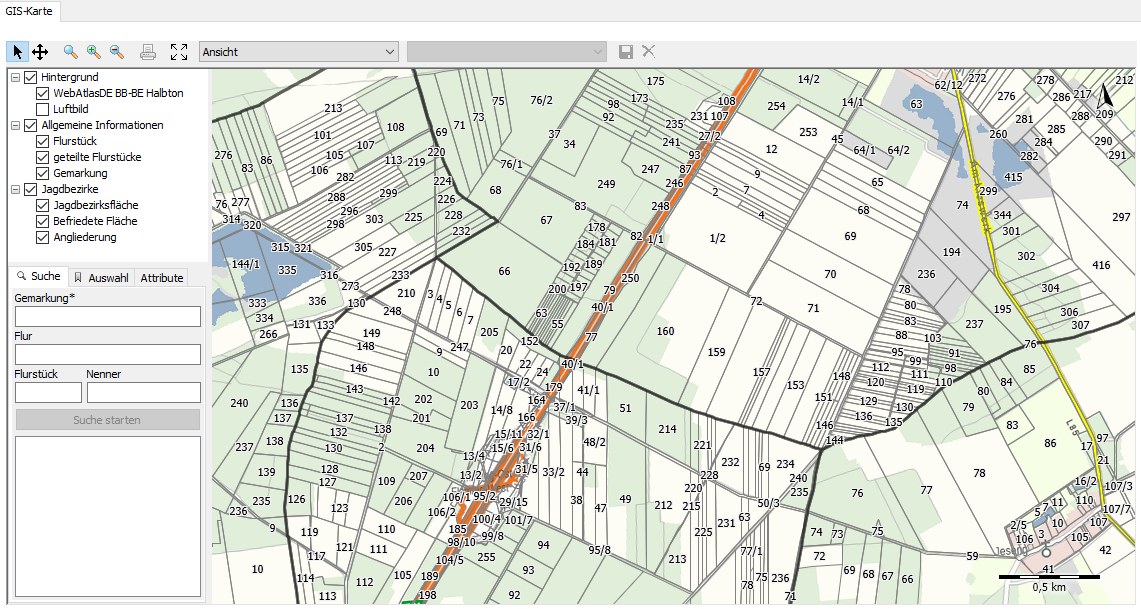Print the current map view
Screen dimensions: 1141x609
(x=148, y=51)
